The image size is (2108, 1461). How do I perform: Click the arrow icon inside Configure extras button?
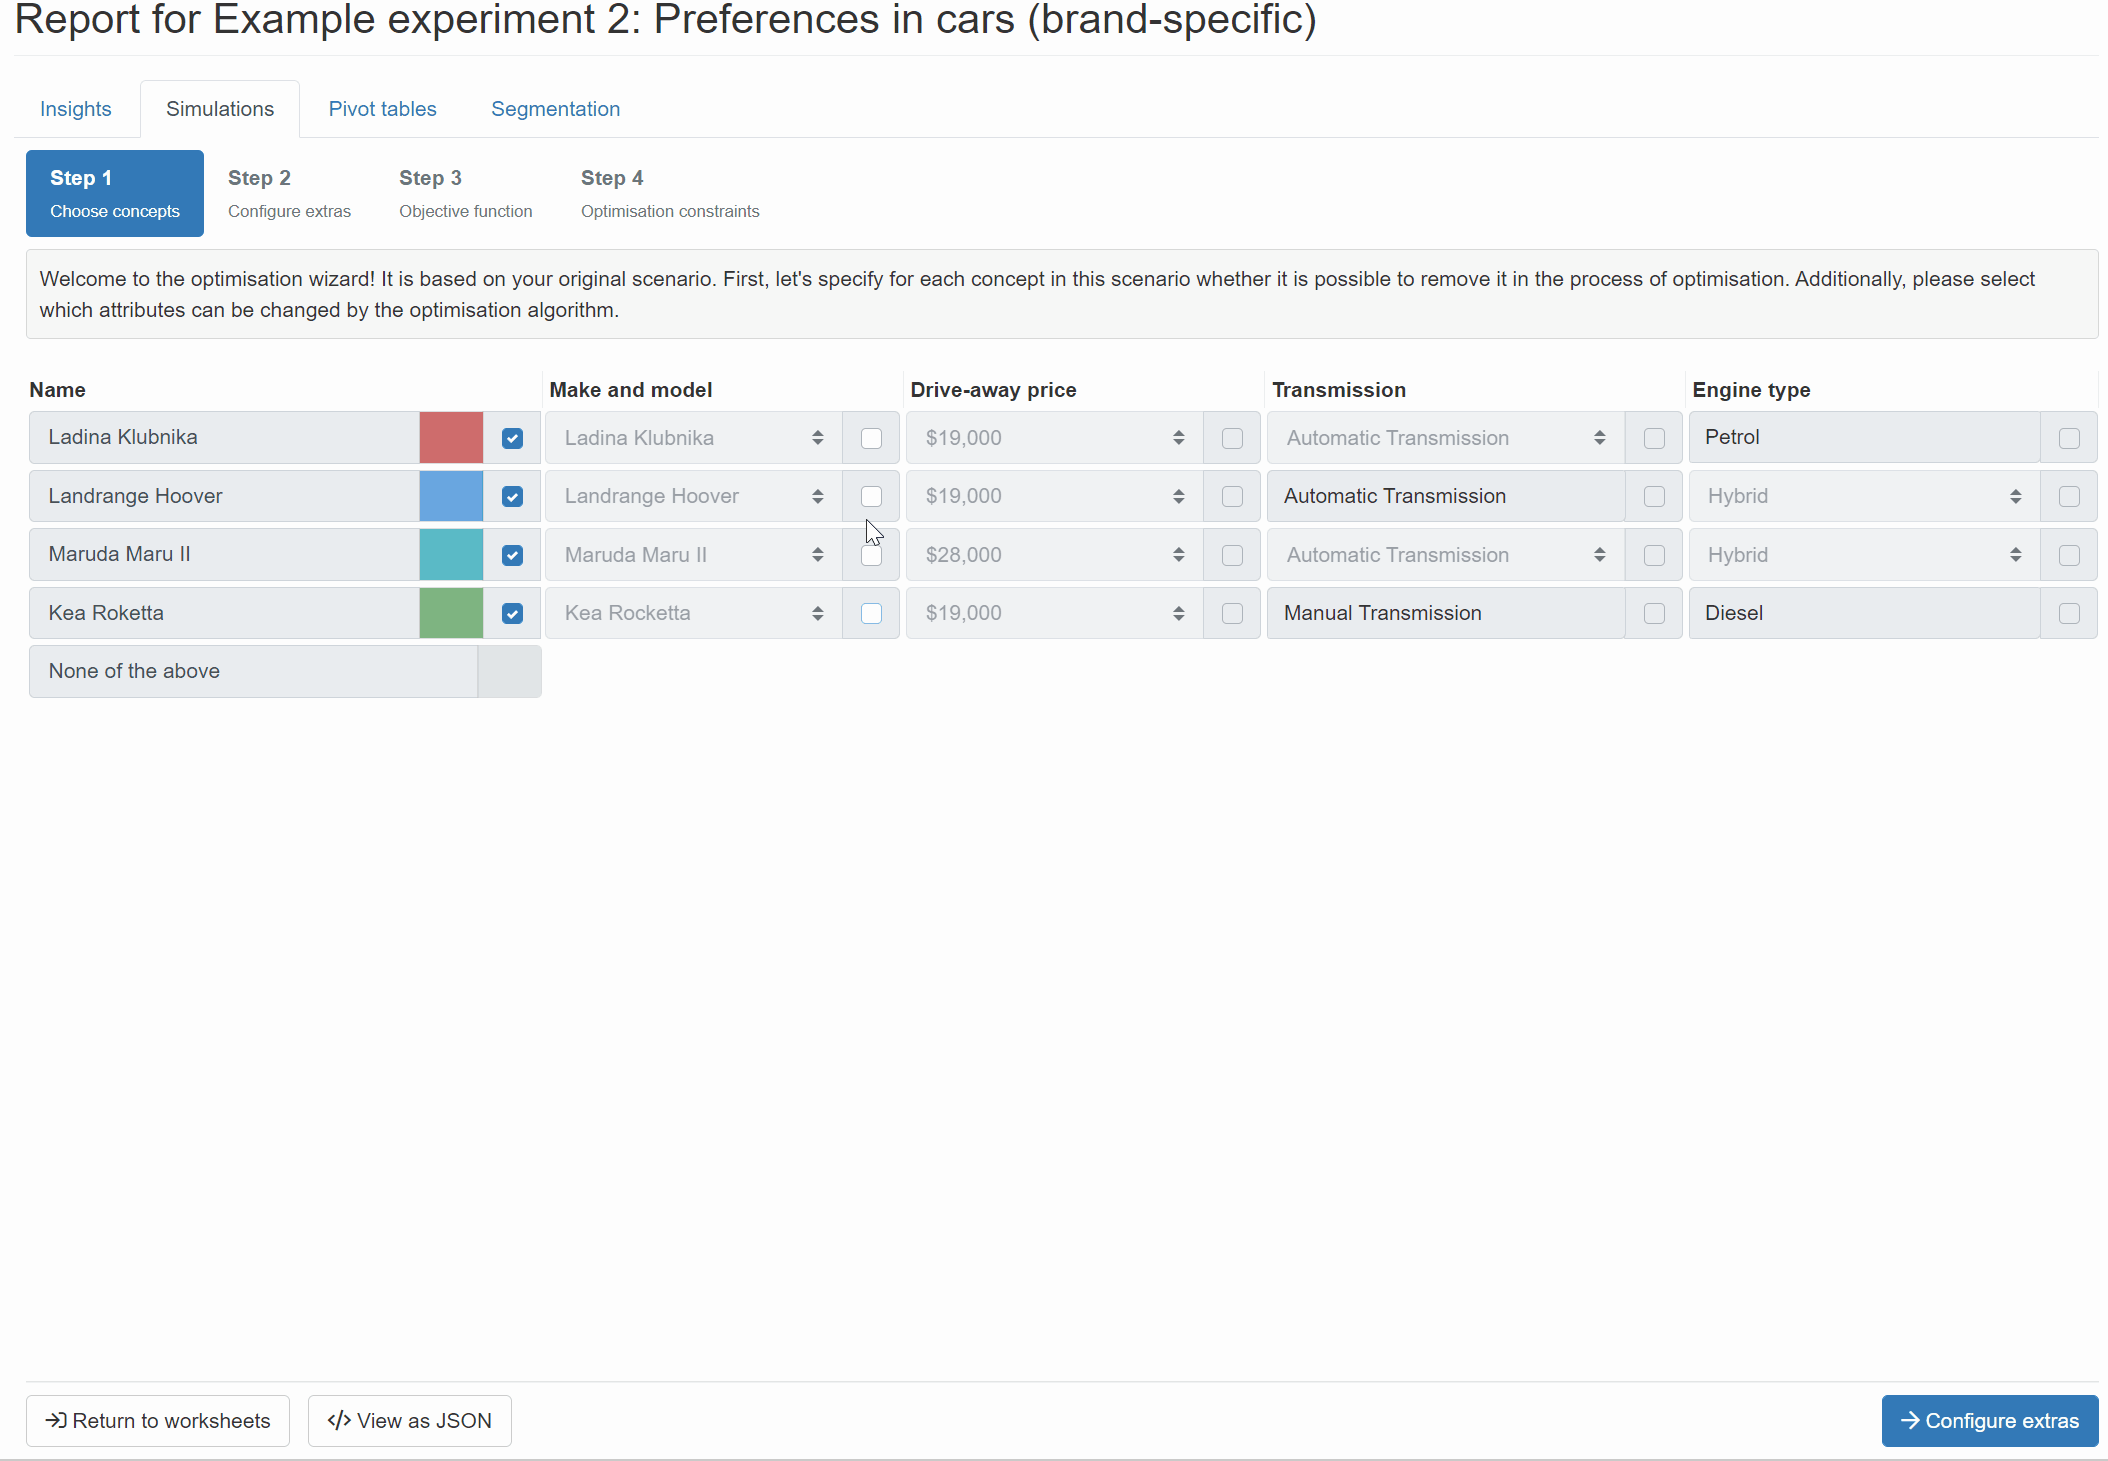tap(1910, 1420)
